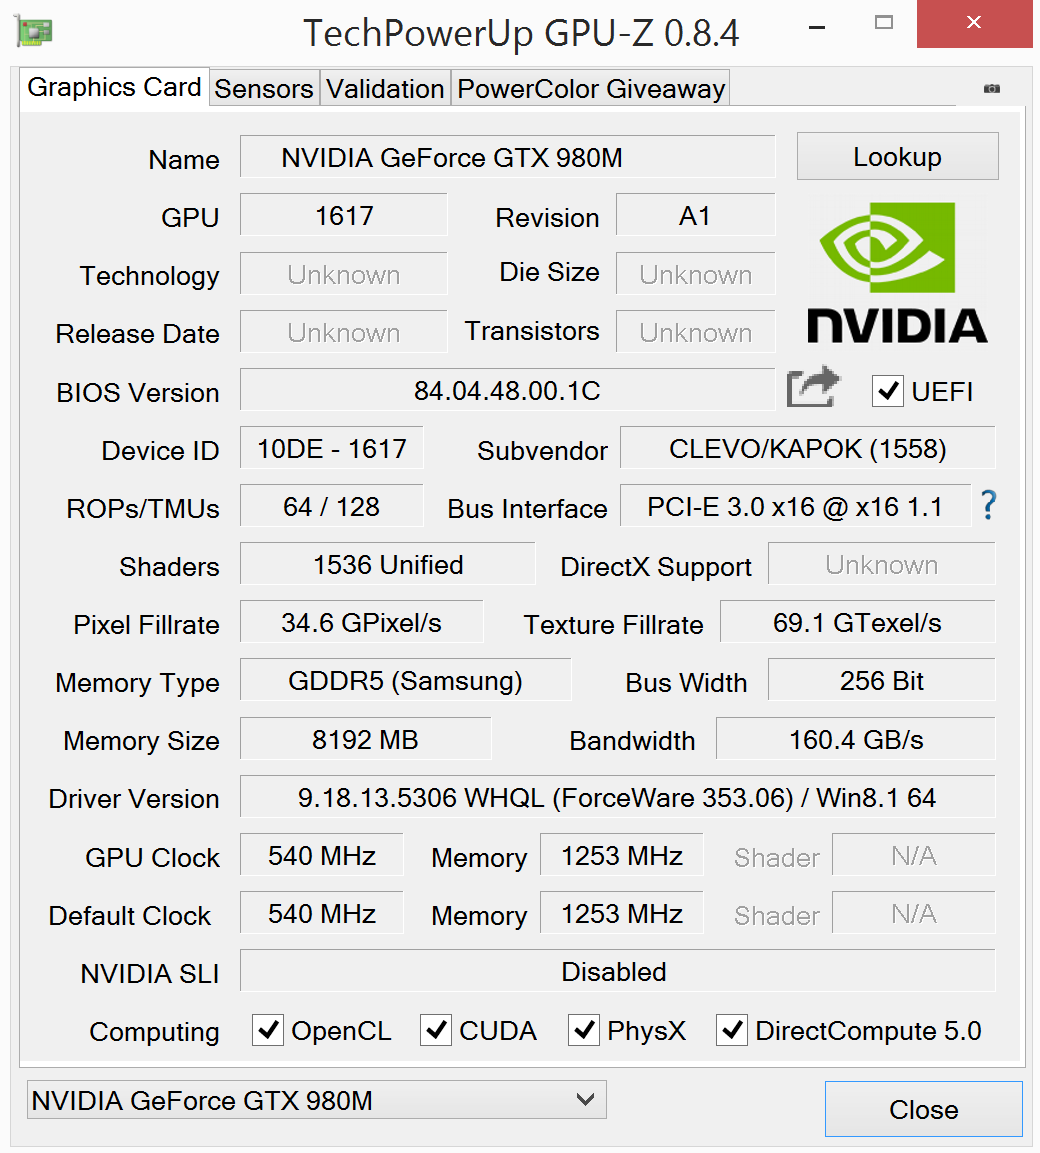Toggle the CUDA checkbox
Image resolution: width=1040 pixels, height=1153 pixels.
pyautogui.click(x=435, y=1030)
